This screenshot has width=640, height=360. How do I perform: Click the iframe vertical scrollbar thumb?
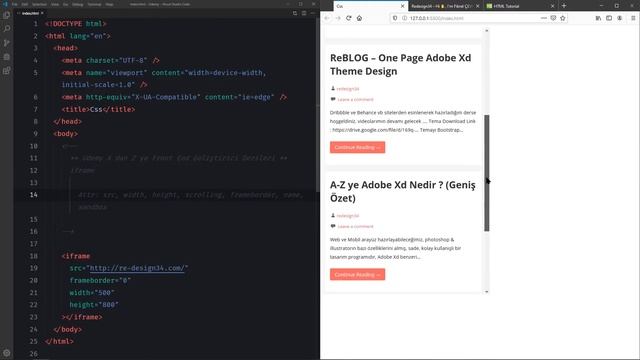[x=487, y=173]
